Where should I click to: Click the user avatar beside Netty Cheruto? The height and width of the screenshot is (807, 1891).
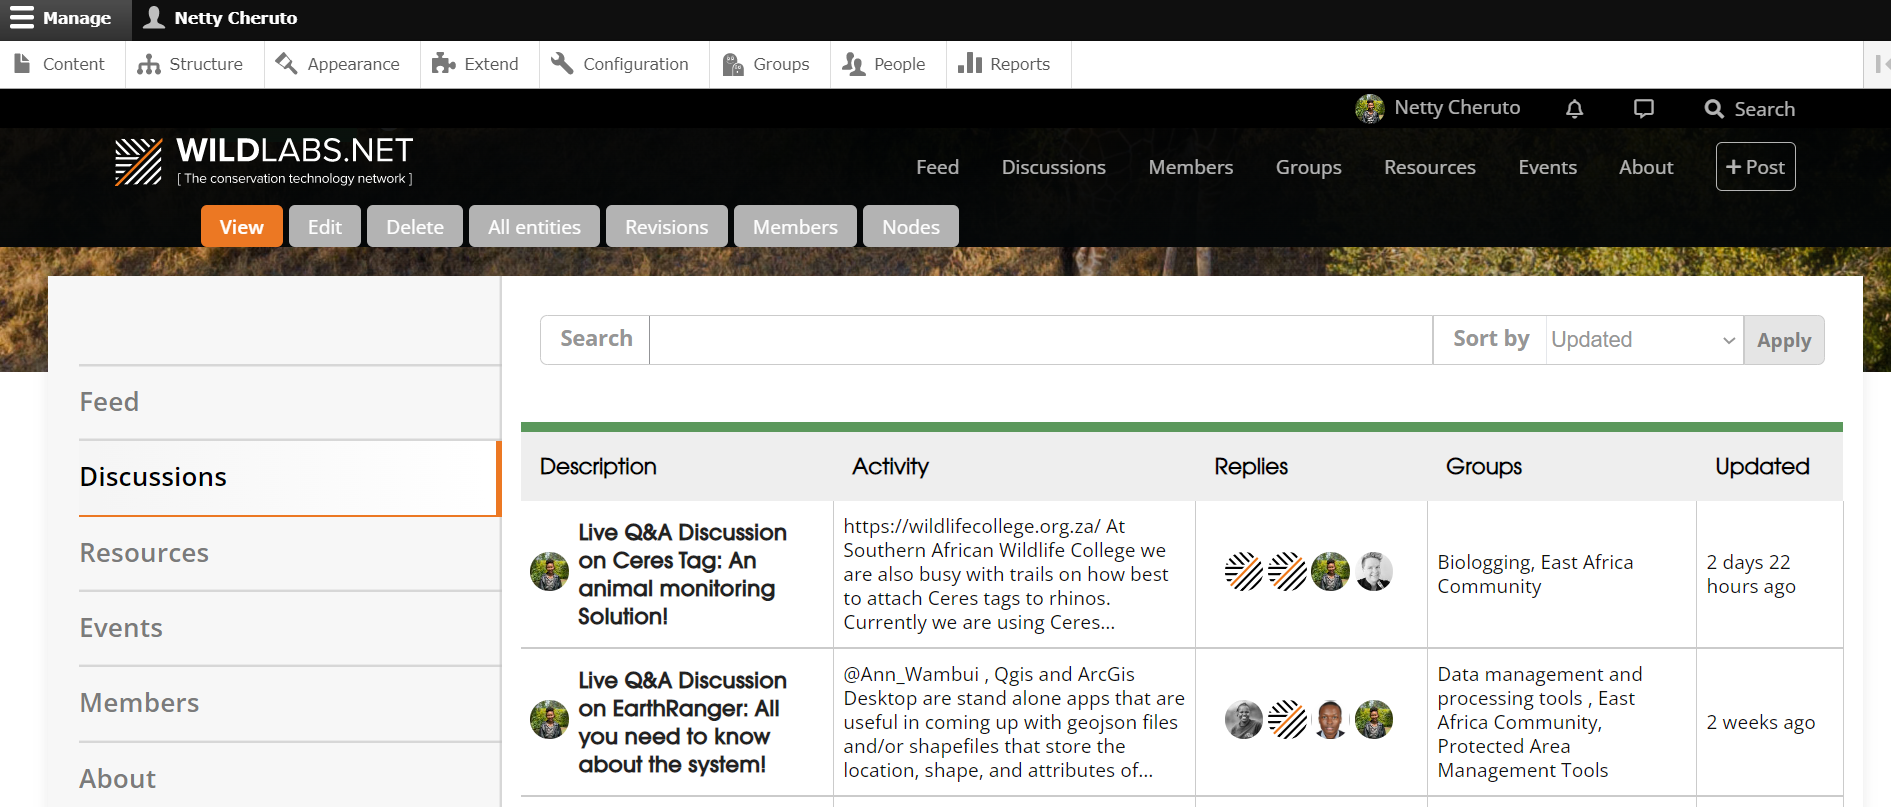1369,108
